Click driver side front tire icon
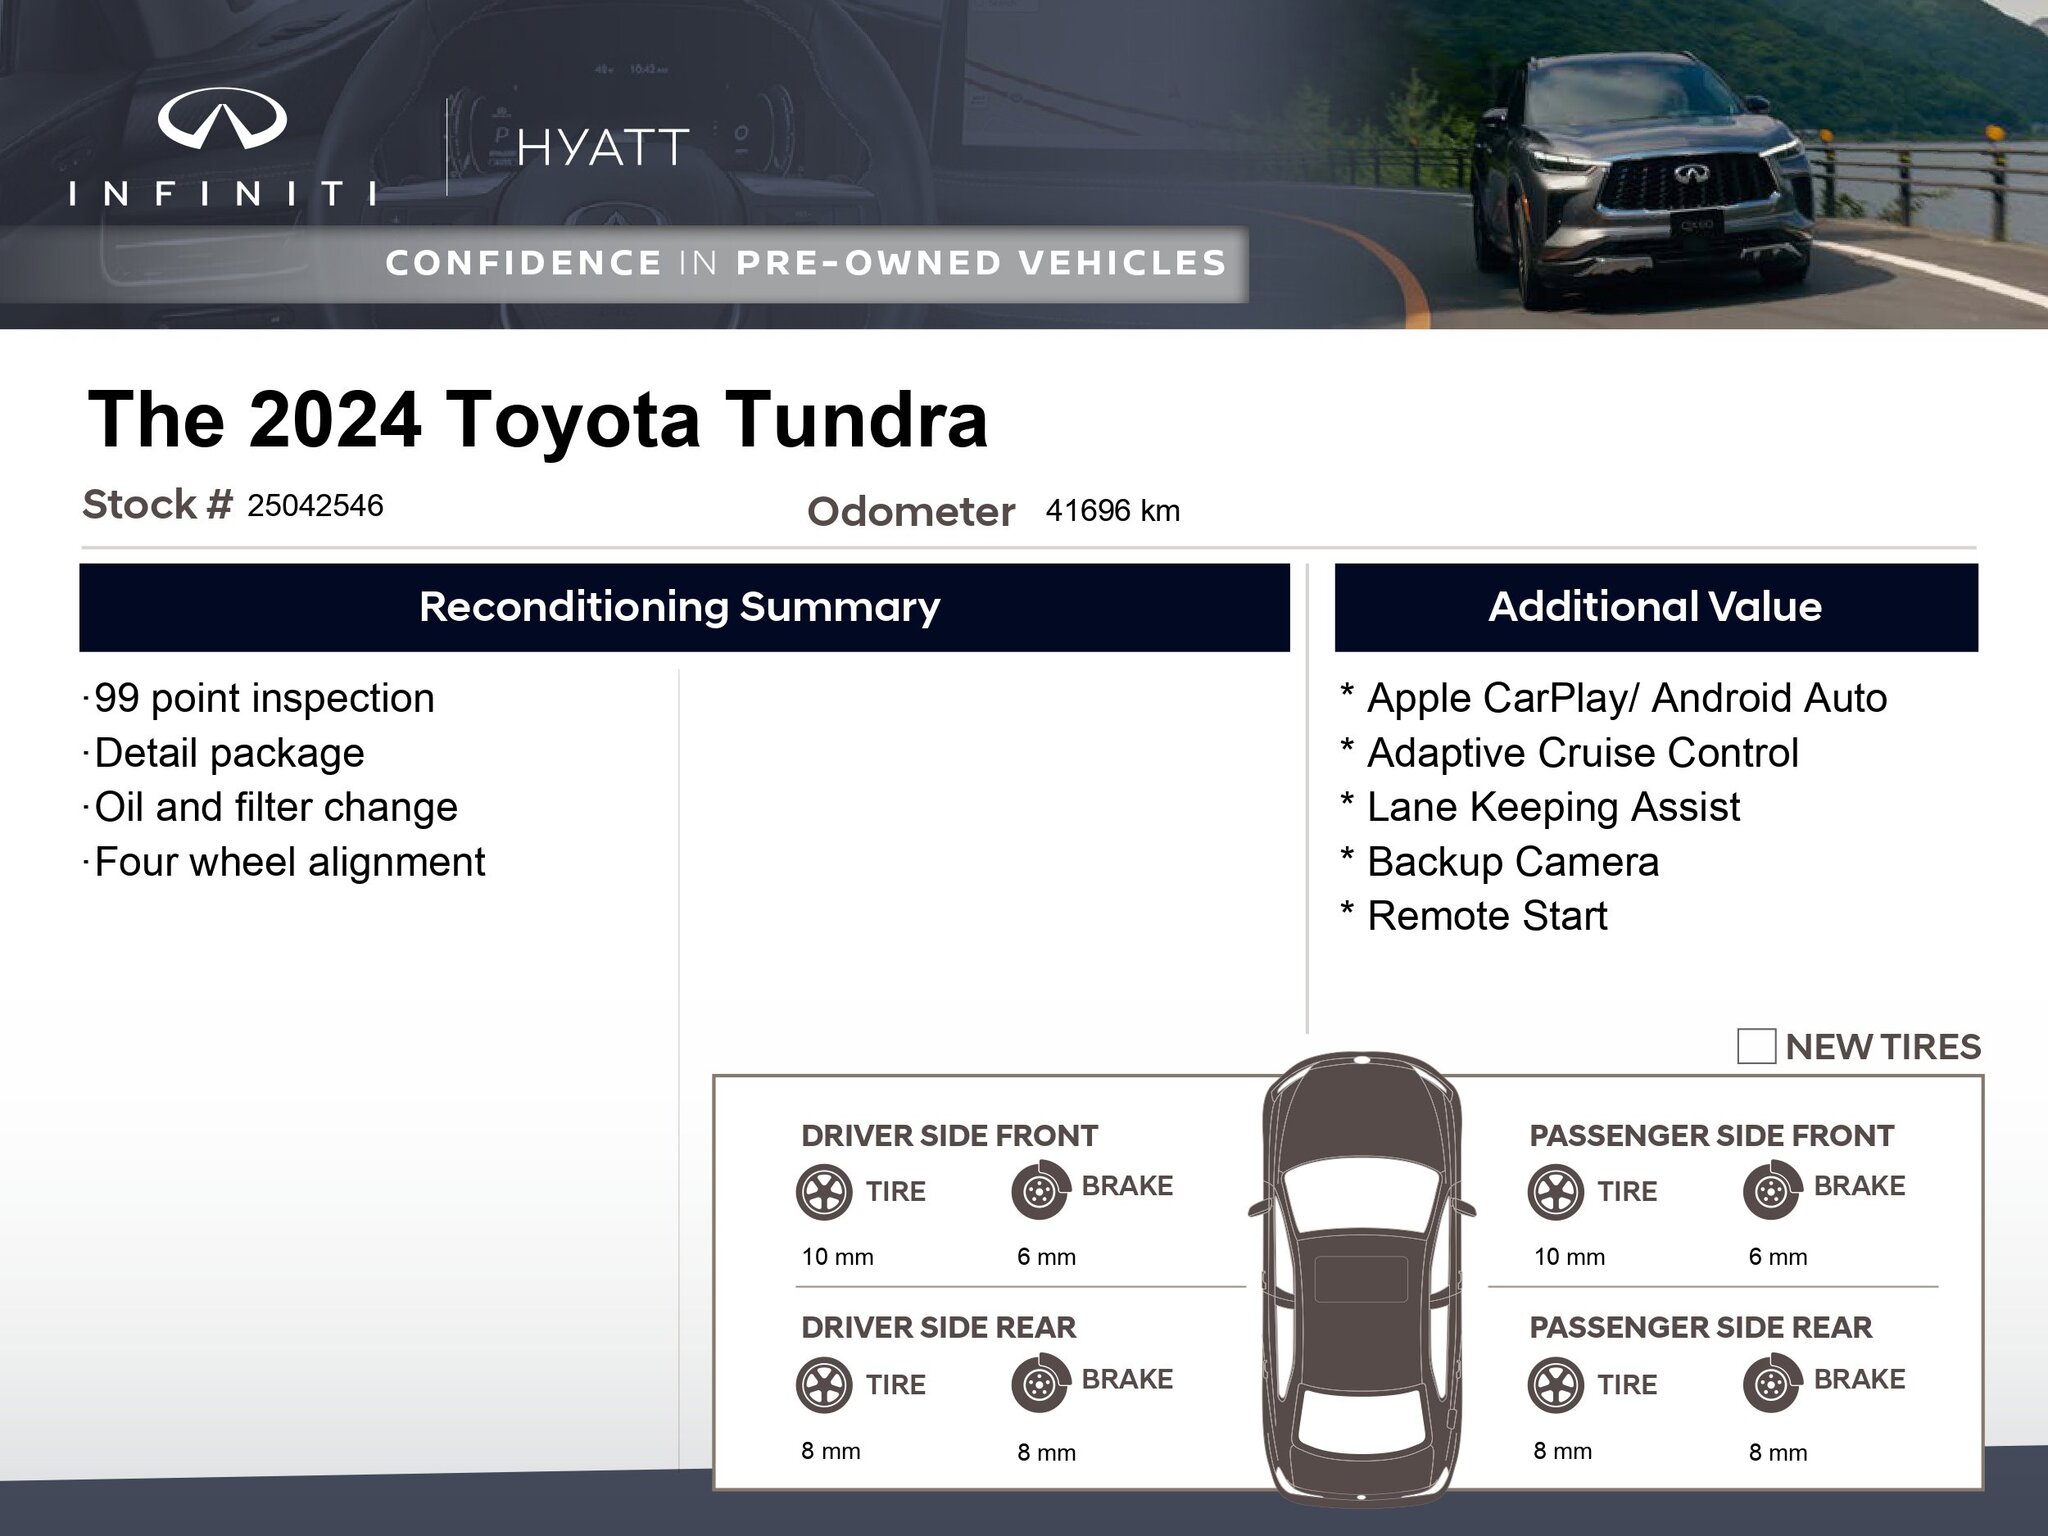This screenshot has height=1536, width=2048. pos(824,1191)
